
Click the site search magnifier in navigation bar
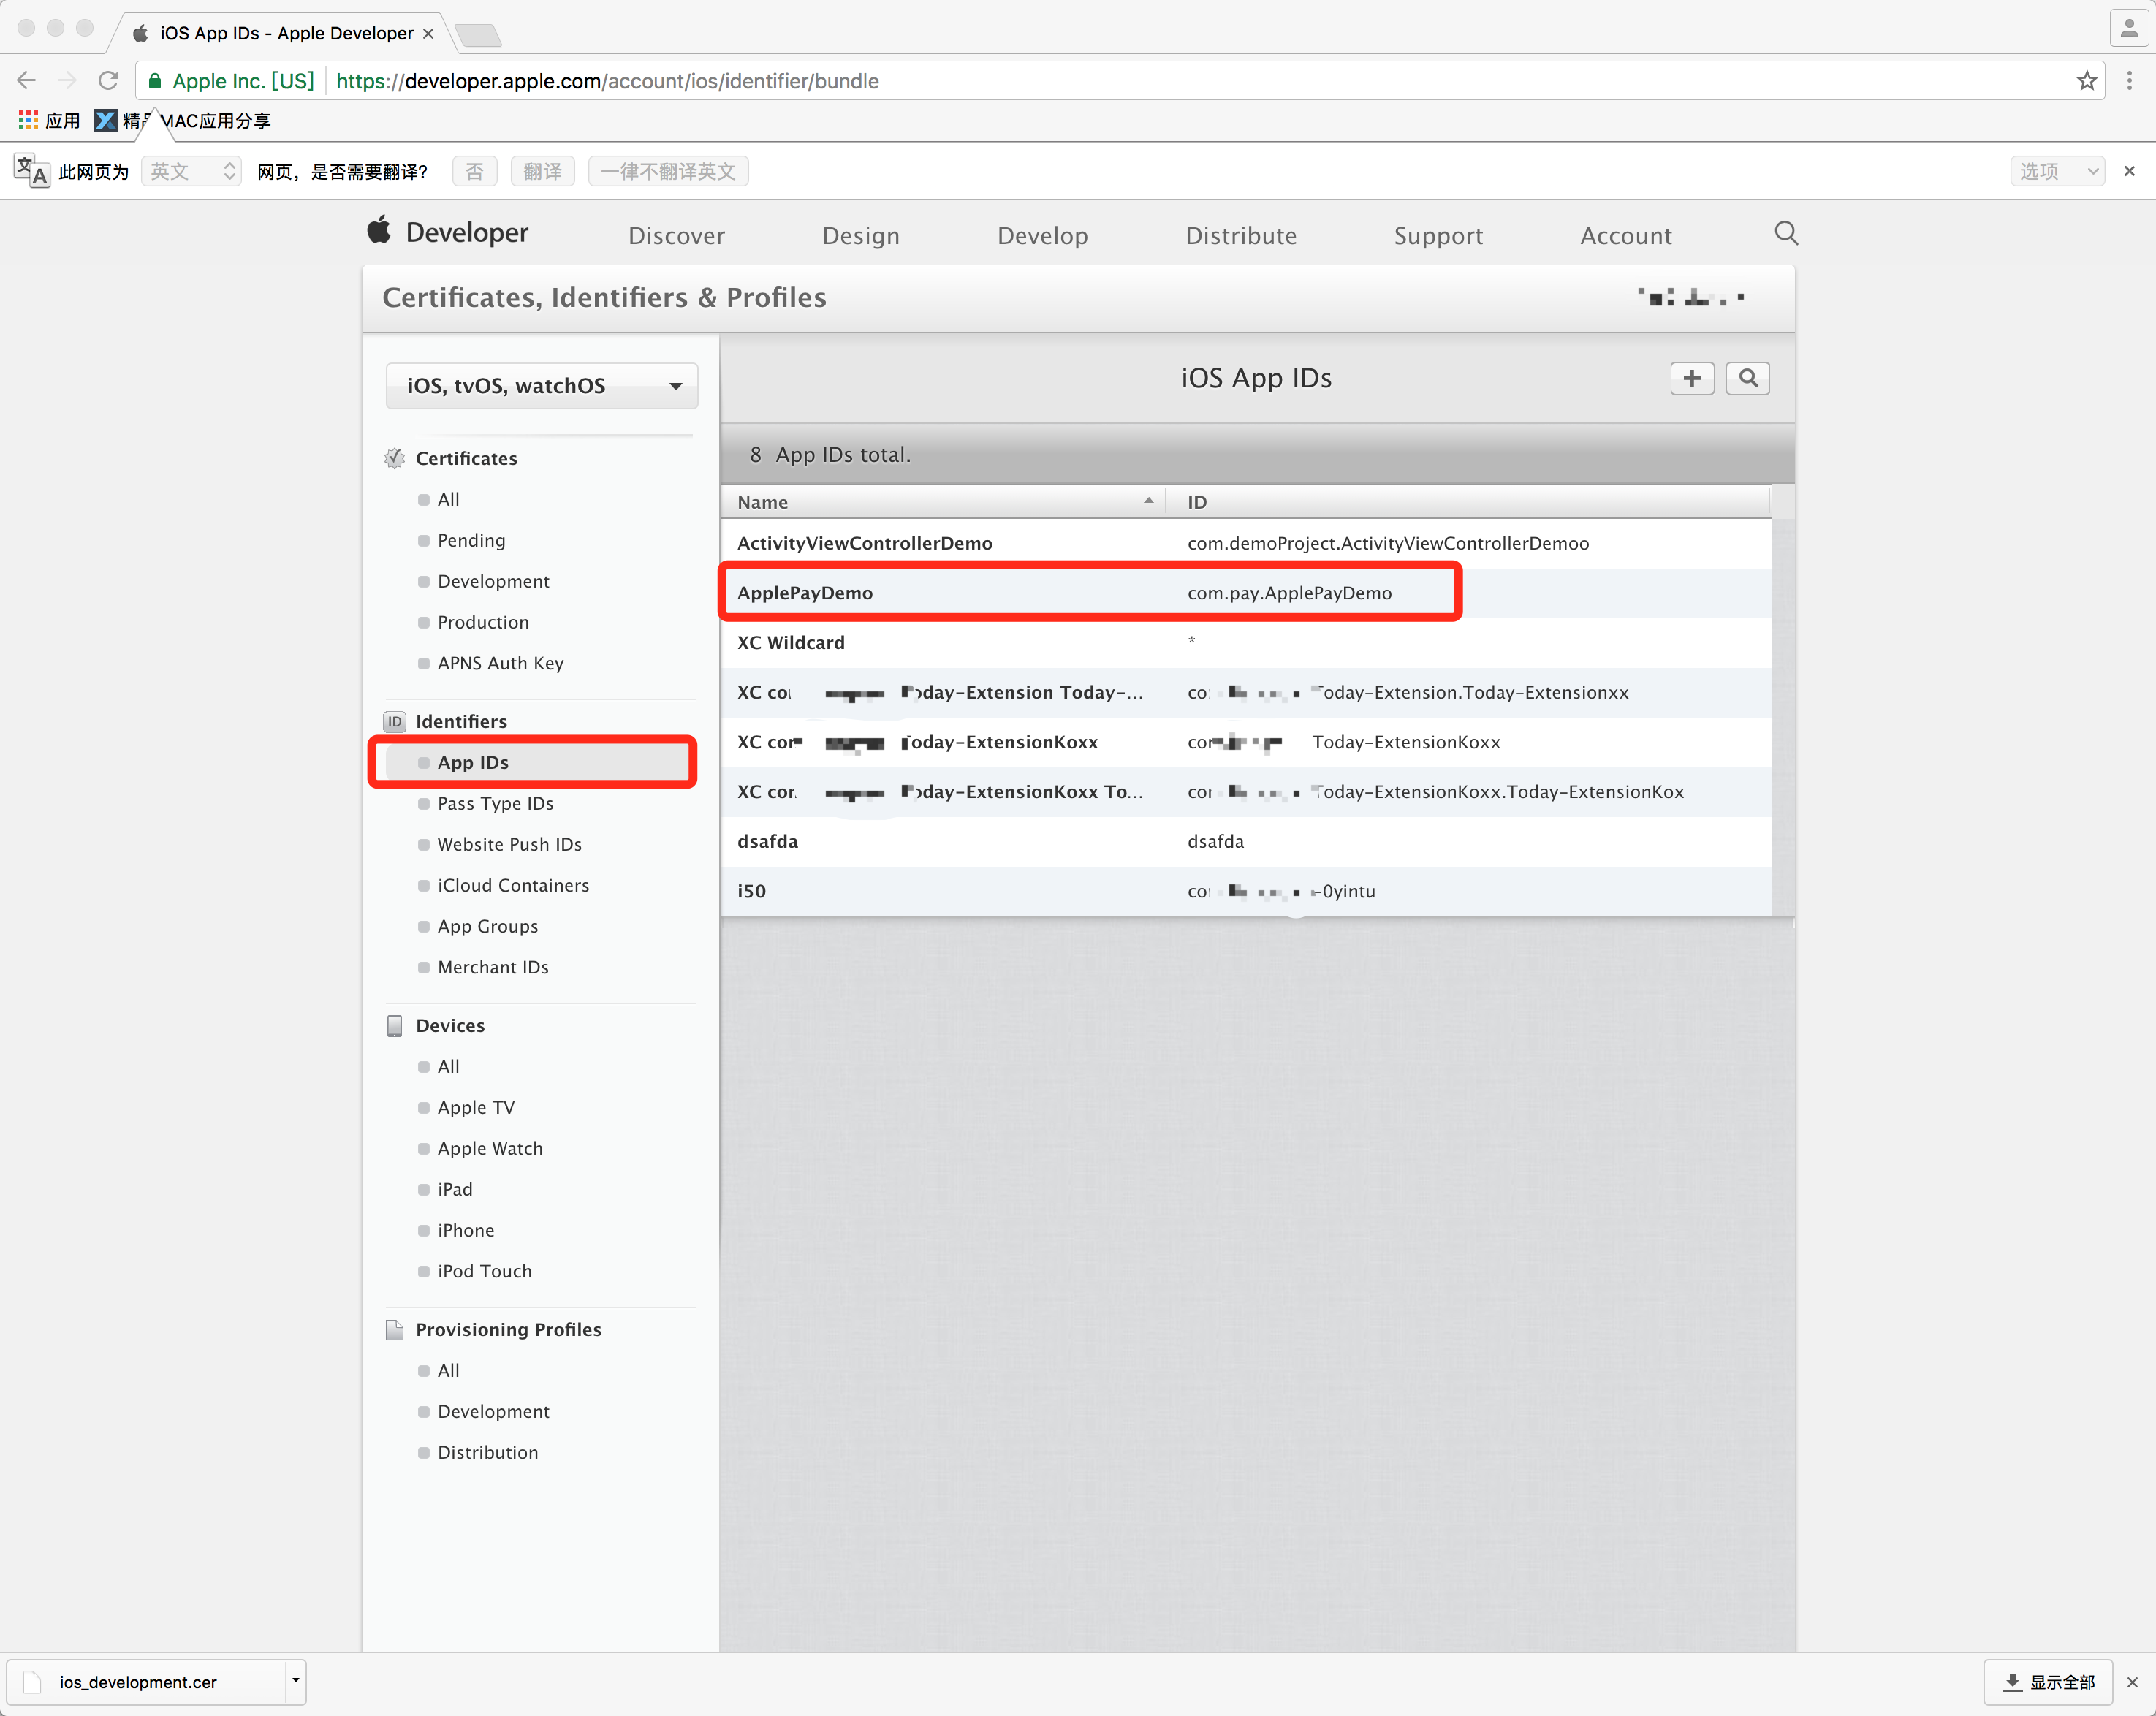tap(1785, 233)
